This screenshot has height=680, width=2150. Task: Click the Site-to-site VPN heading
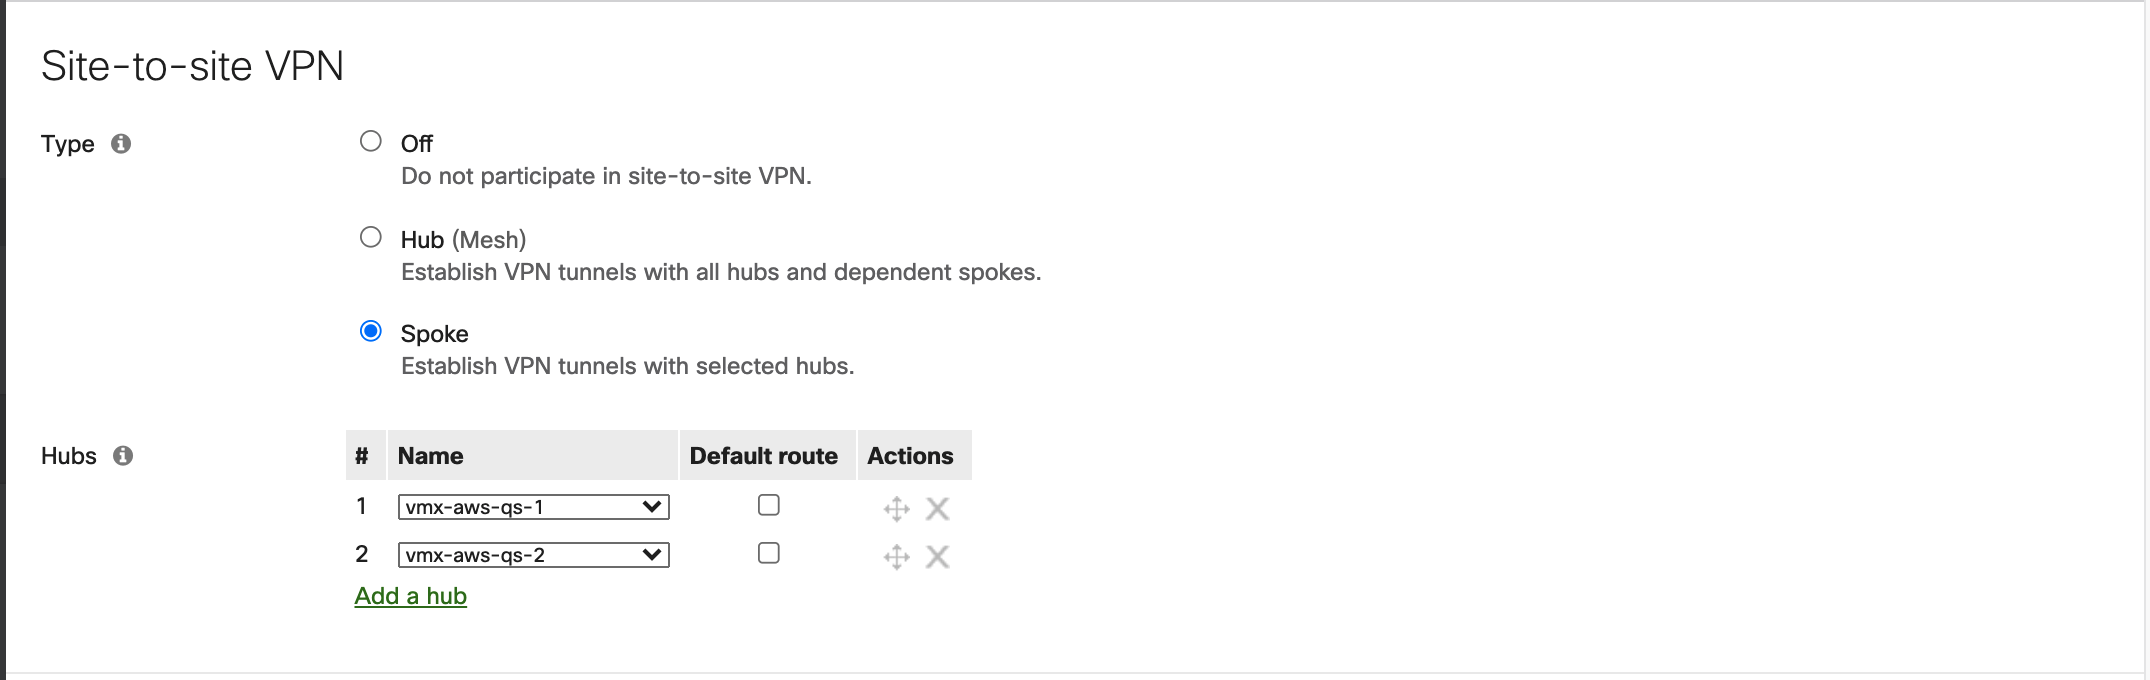[190, 65]
